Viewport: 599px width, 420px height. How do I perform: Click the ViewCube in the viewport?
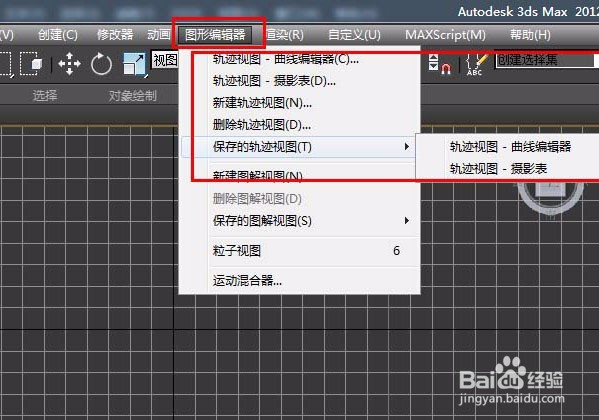pyautogui.click(x=550, y=198)
